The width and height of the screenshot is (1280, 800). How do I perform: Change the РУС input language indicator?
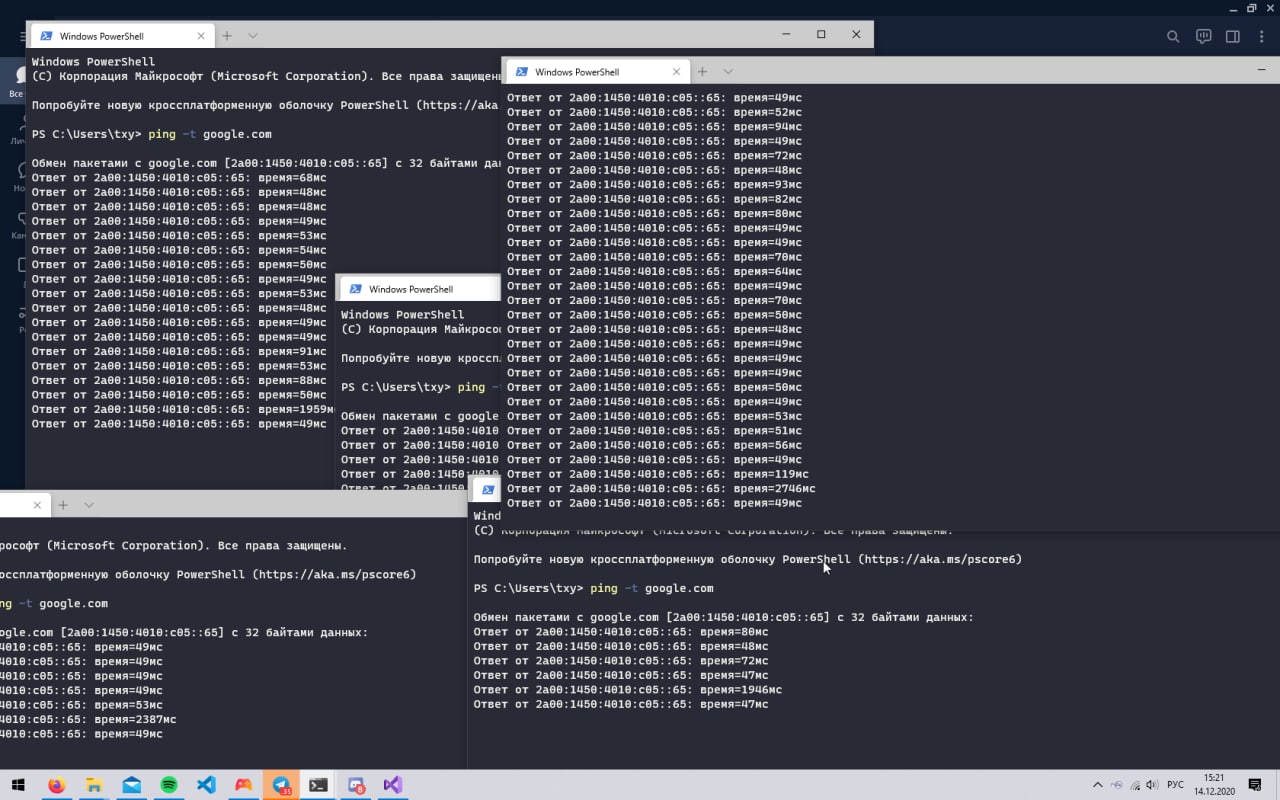click(x=1176, y=785)
